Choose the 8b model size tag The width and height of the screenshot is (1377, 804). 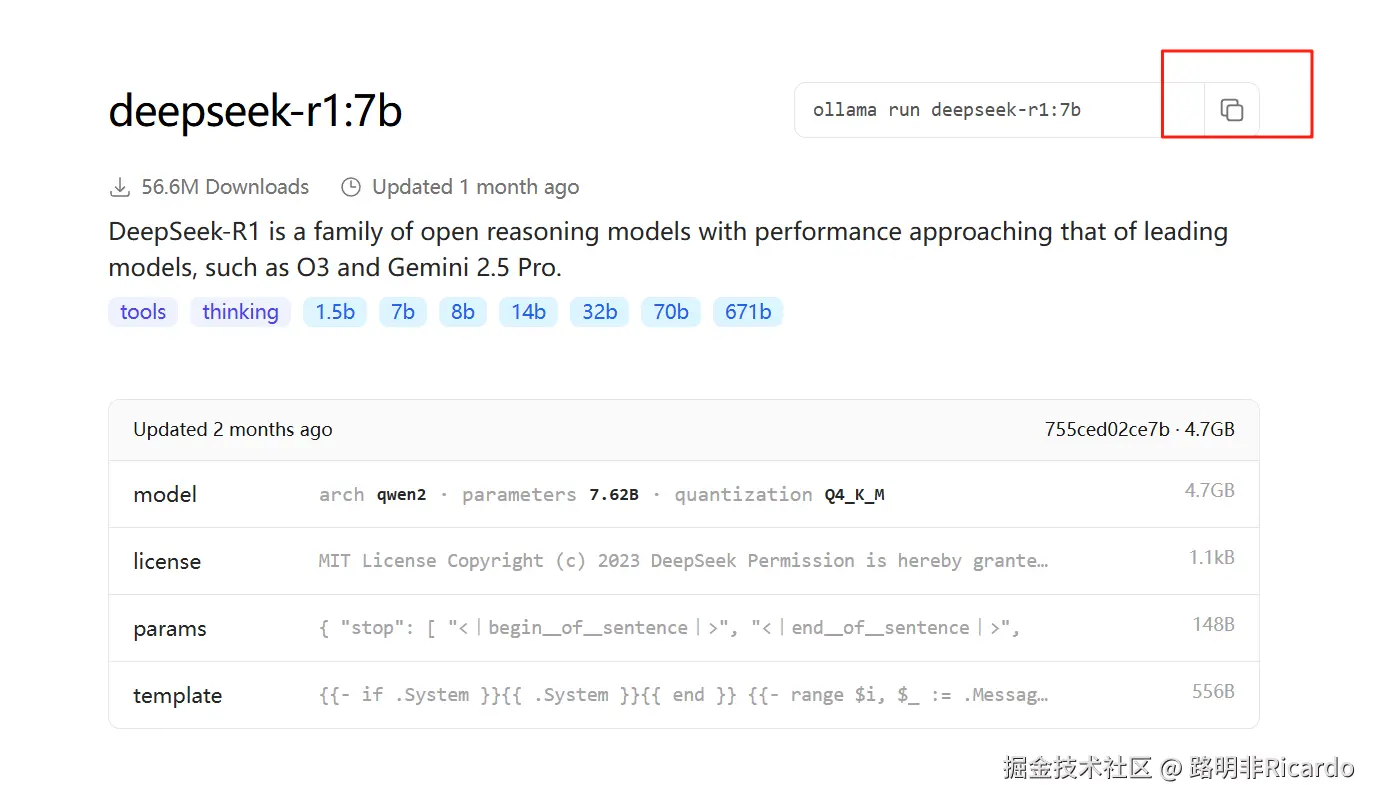pyautogui.click(x=463, y=312)
